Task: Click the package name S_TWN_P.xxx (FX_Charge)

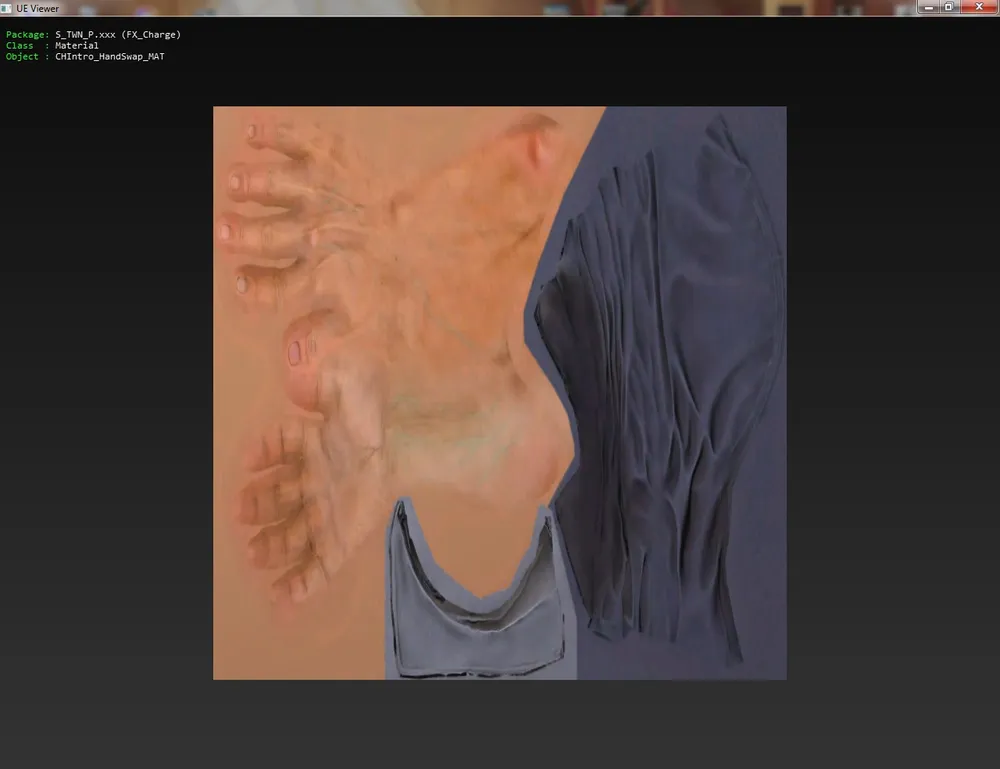Action: pyautogui.click(x=118, y=34)
